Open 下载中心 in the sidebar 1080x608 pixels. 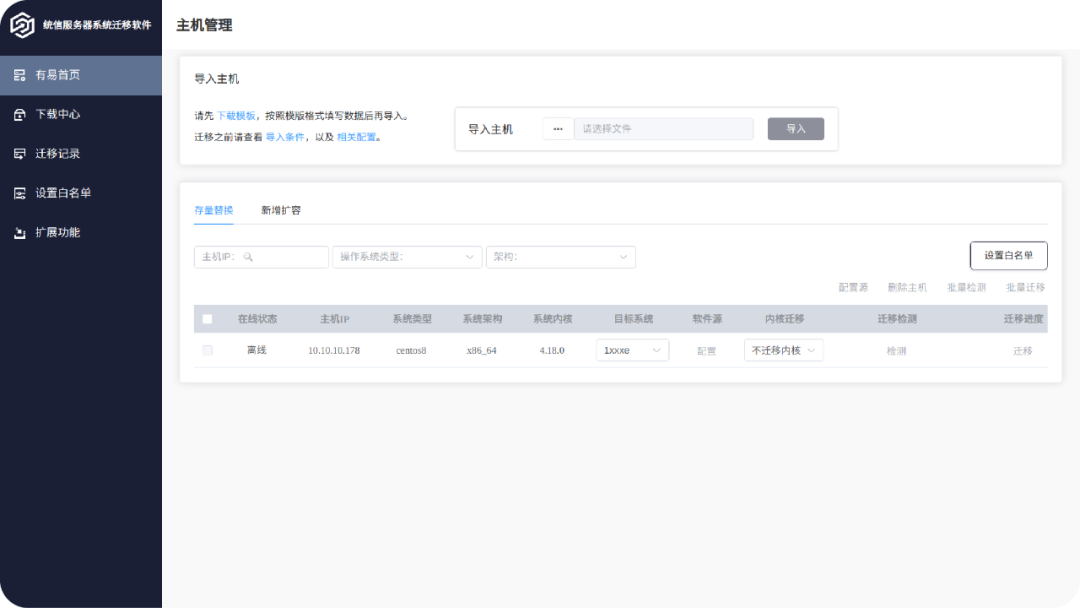[x=81, y=114]
